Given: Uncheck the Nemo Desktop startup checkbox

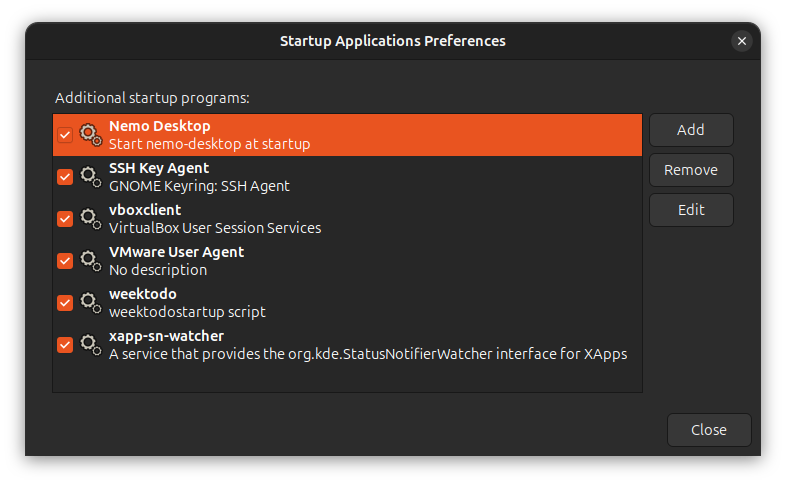Looking at the screenshot, I should [65, 135].
